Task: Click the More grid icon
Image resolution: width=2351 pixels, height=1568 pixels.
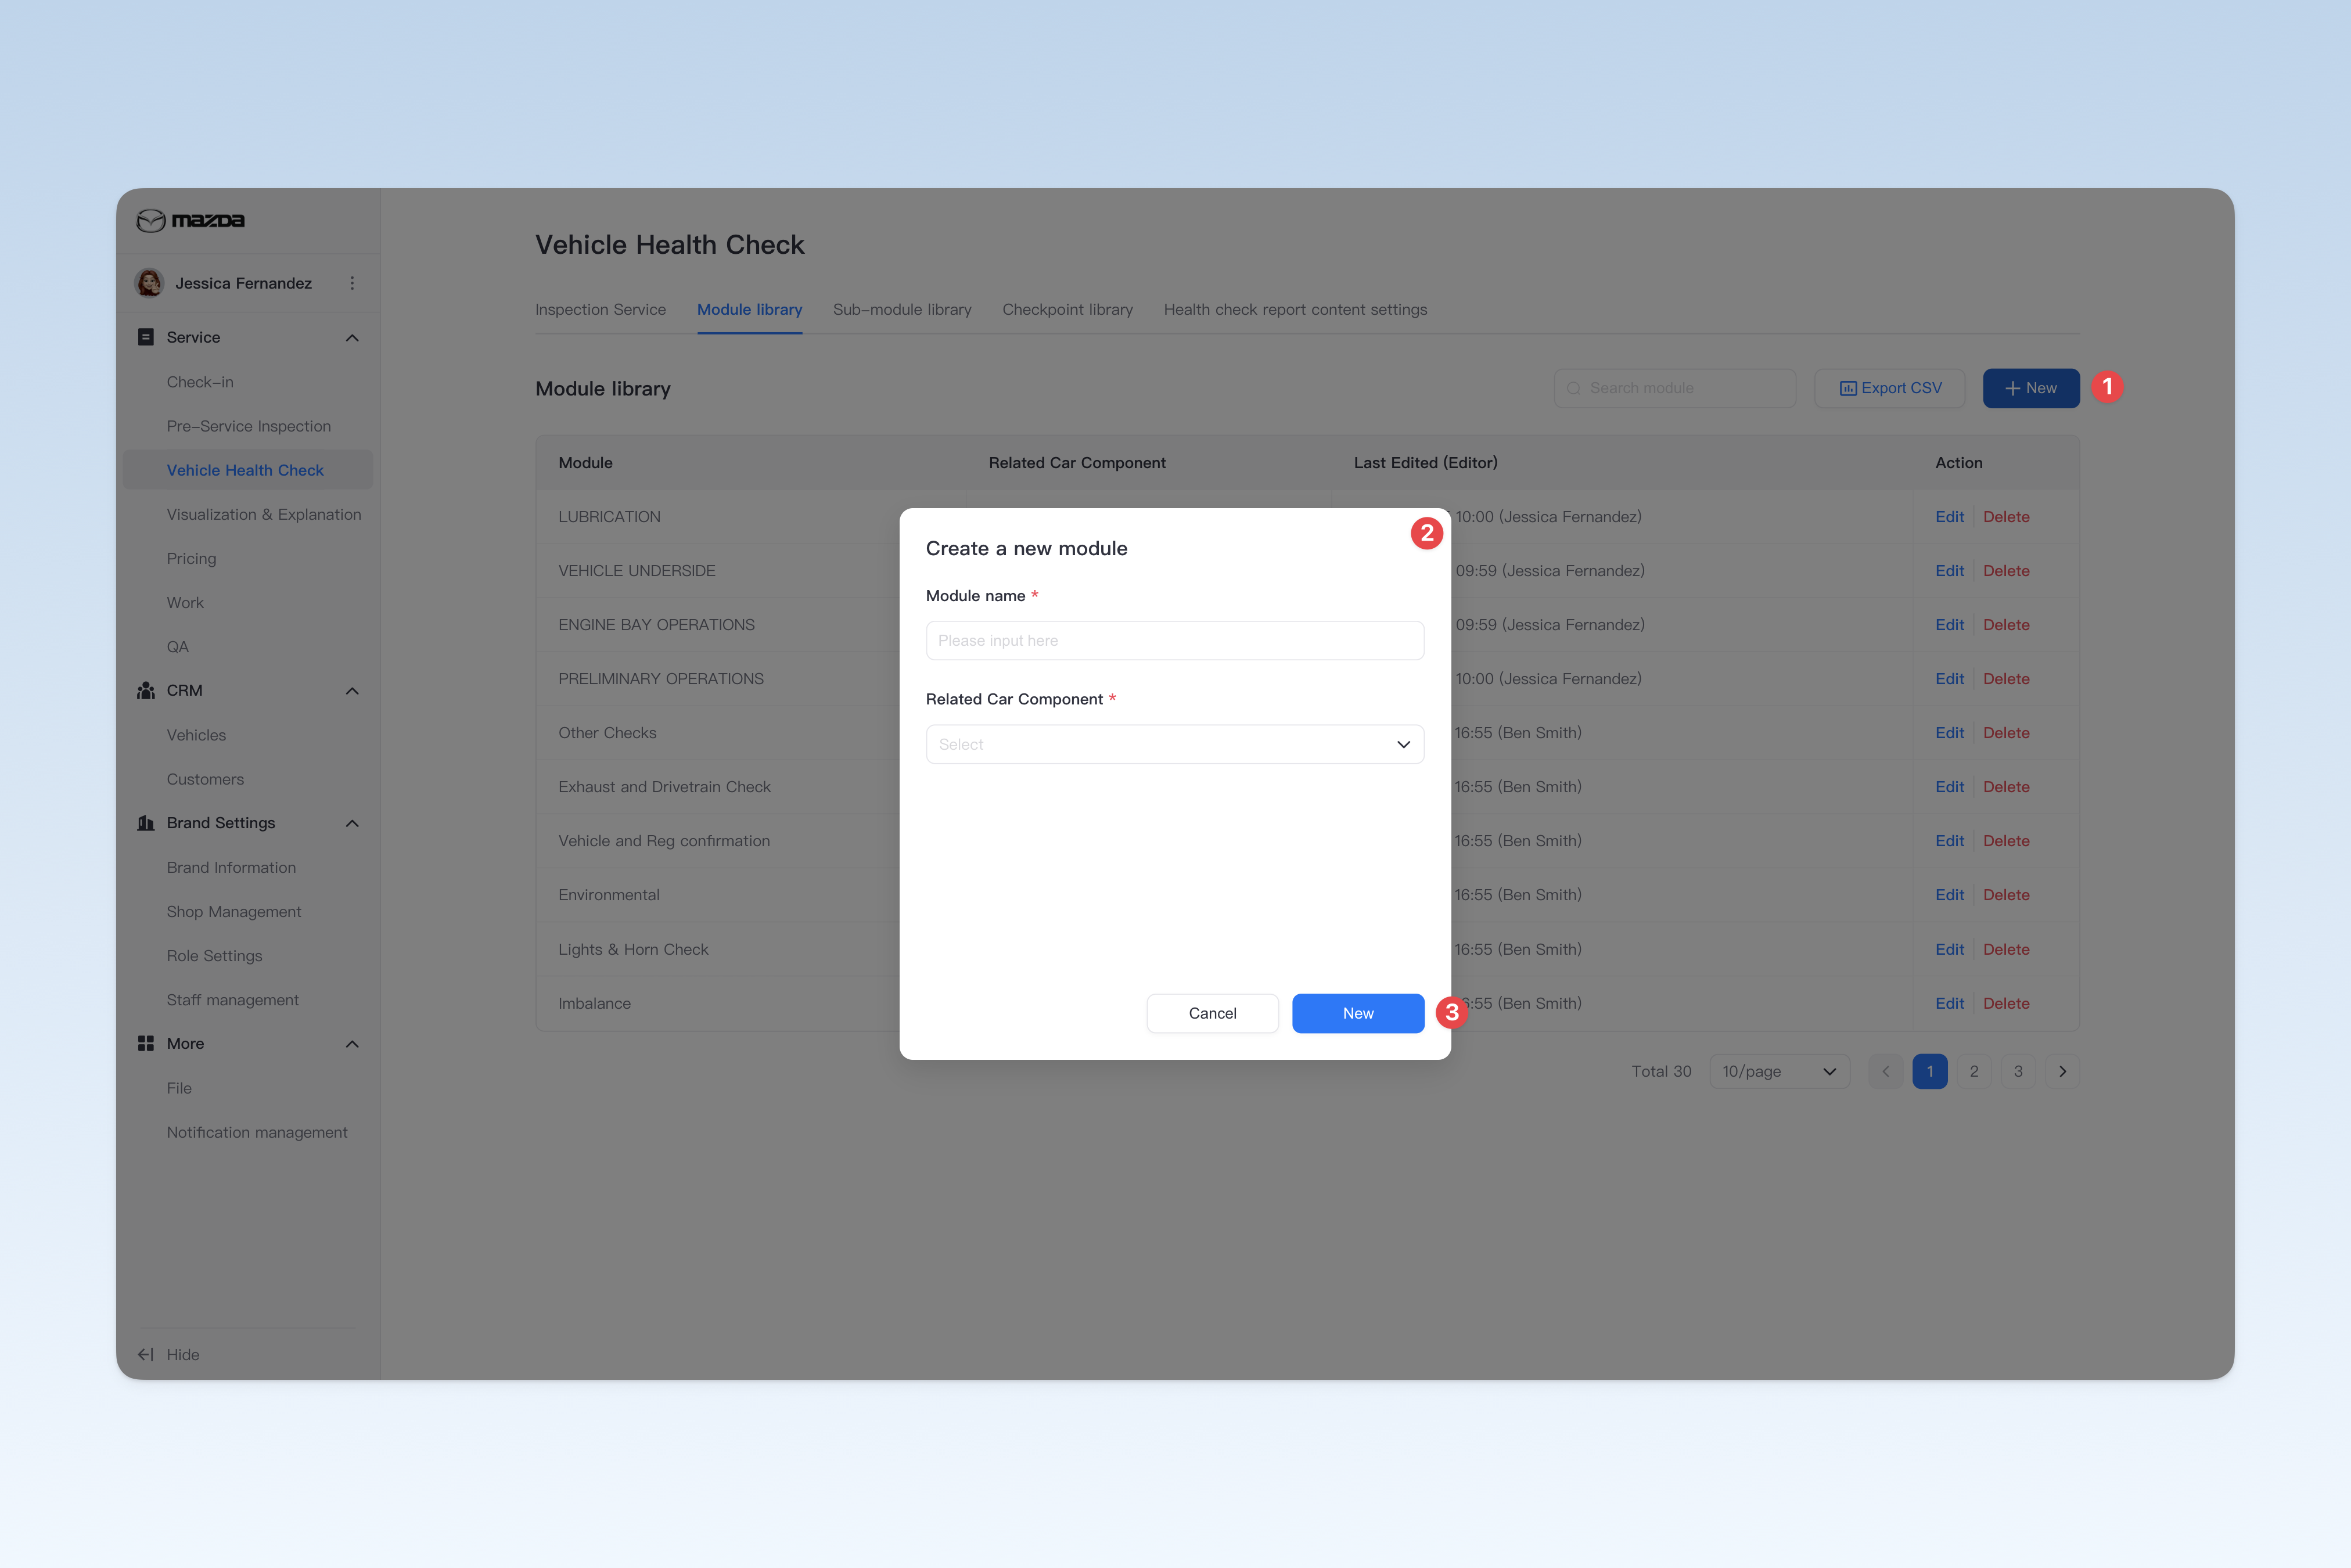Action: coord(146,1043)
